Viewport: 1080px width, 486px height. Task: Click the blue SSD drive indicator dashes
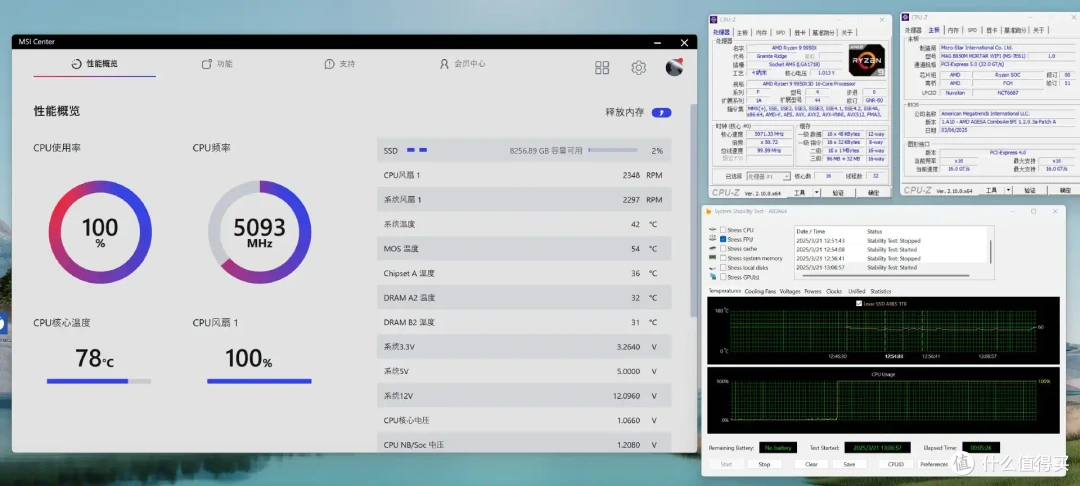(x=417, y=150)
